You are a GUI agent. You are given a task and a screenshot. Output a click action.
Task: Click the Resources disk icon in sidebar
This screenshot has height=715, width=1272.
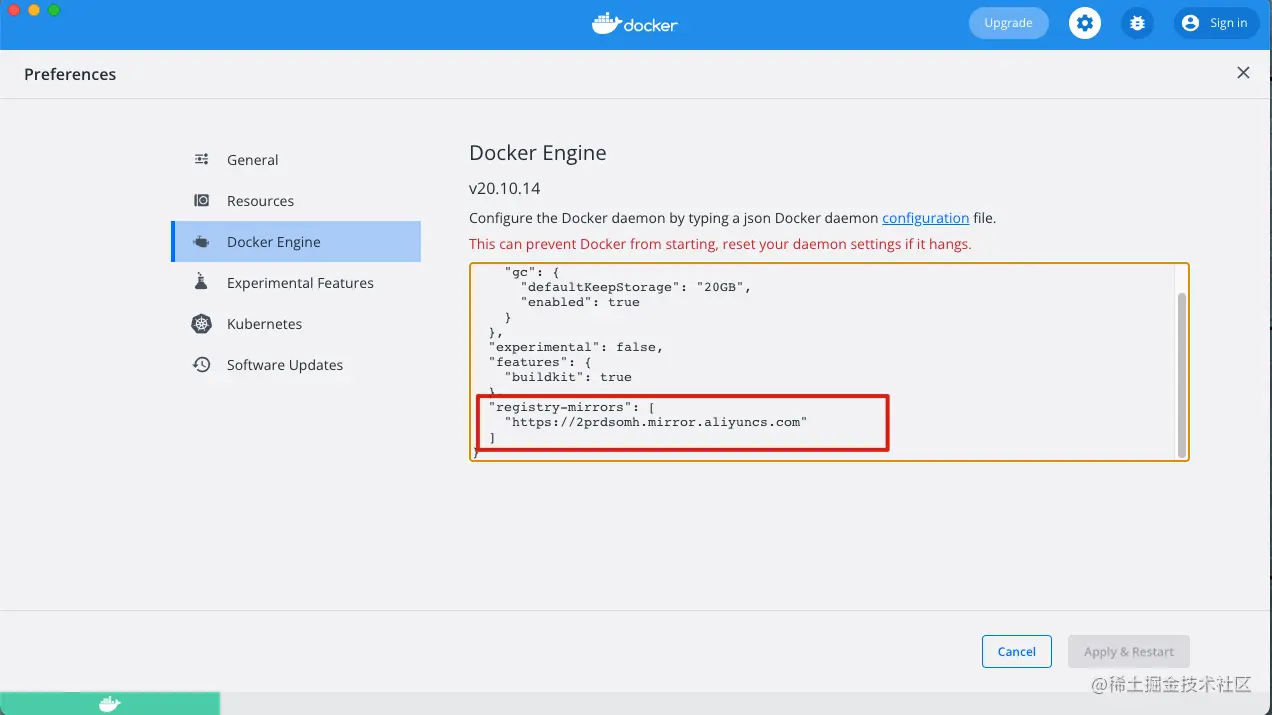tap(202, 200)
